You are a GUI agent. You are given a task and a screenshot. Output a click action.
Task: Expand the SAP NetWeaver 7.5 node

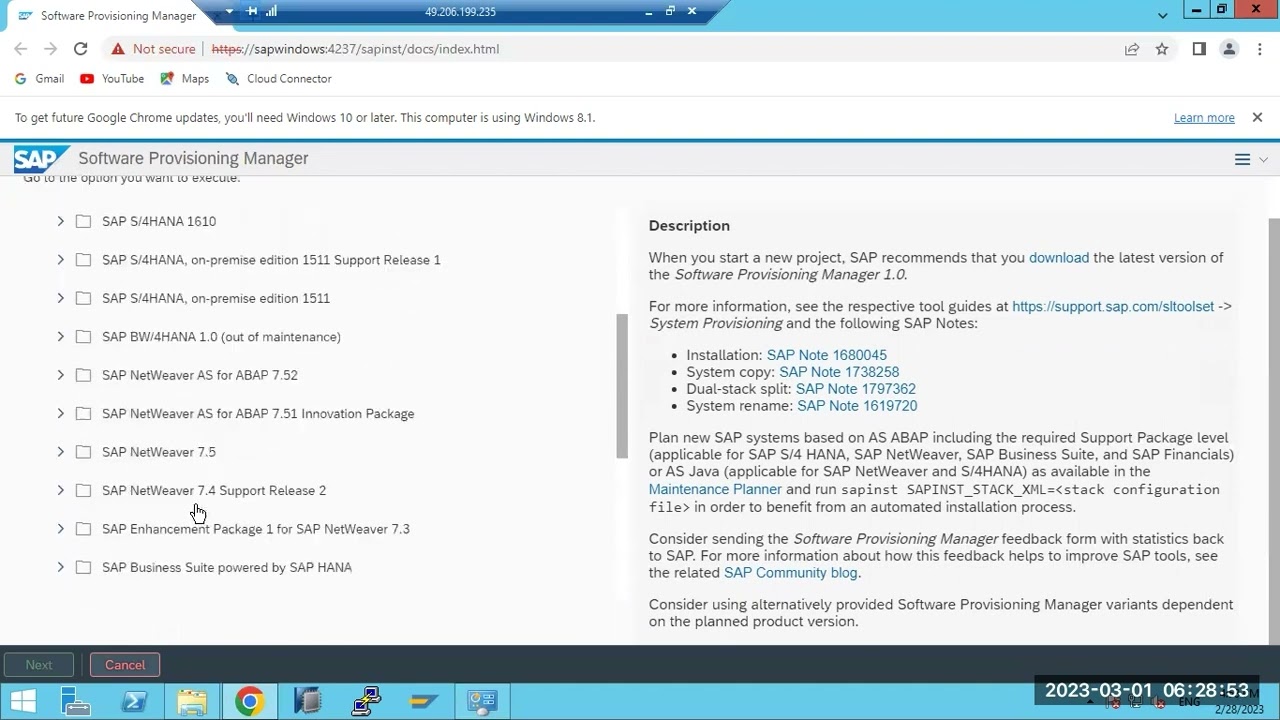(60, 452)
